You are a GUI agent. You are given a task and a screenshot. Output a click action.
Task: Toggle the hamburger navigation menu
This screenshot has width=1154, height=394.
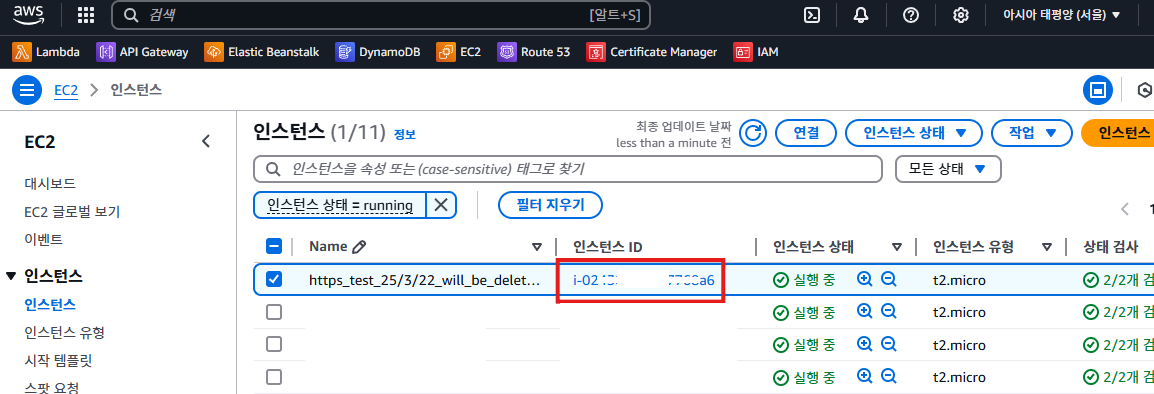[x=27, y=90]
